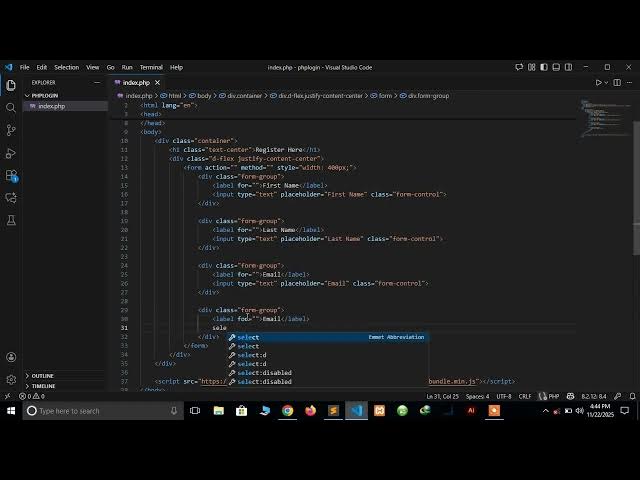The height and width of the screenshot is (480, 640).
Task: Open the Selection menu
Action: (67, 67)
